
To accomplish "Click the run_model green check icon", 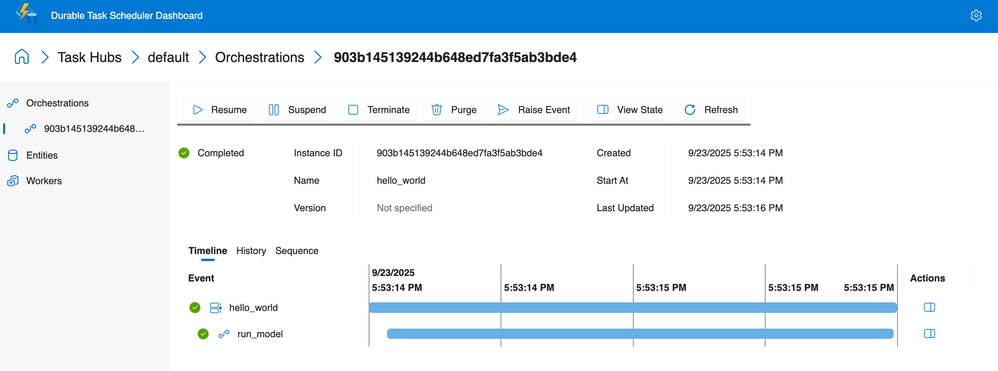I will pos(204,333).
